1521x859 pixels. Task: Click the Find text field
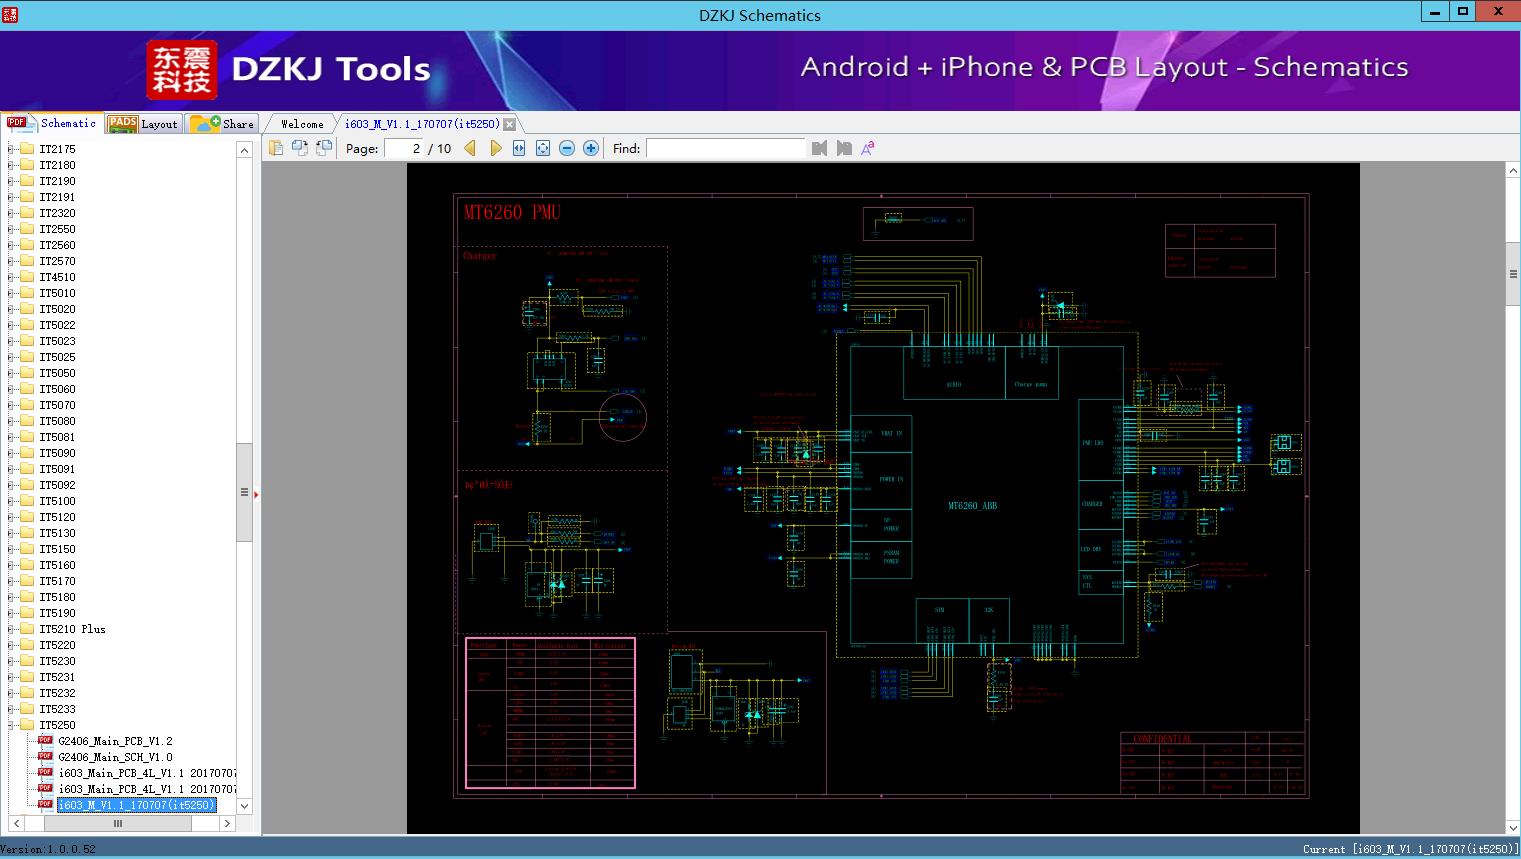725,148
